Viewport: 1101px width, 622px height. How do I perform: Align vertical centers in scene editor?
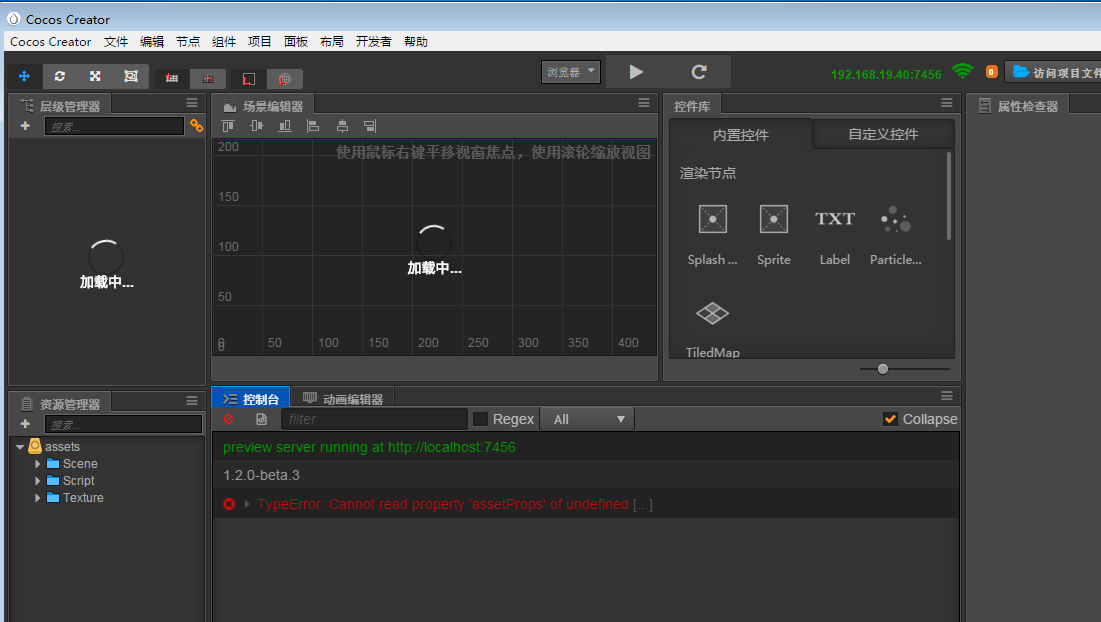[257, 126]
